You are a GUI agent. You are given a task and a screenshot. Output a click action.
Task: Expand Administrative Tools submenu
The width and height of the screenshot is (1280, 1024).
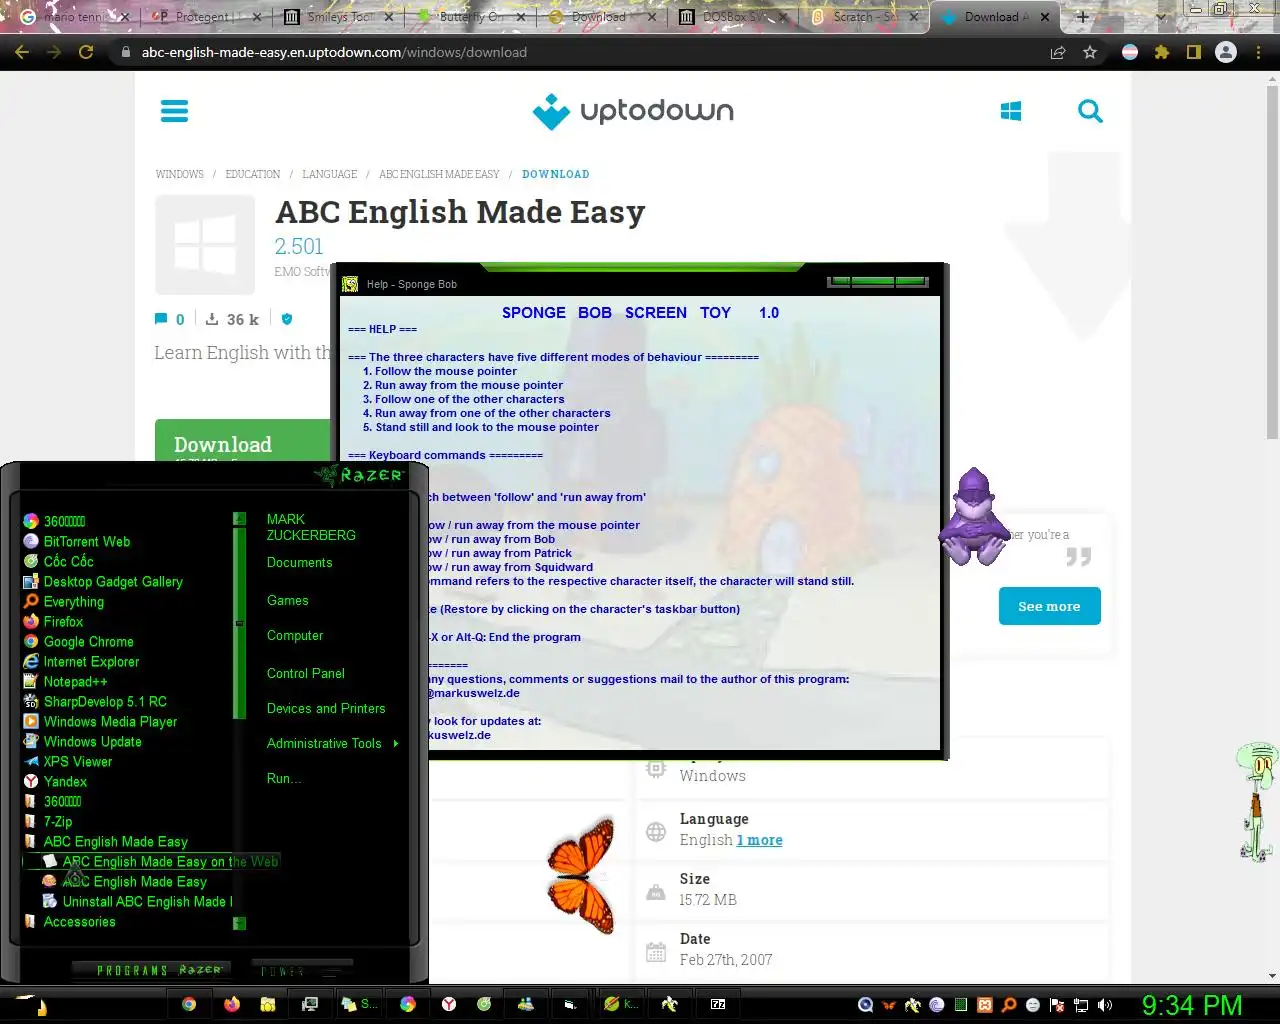pos(333,743)
